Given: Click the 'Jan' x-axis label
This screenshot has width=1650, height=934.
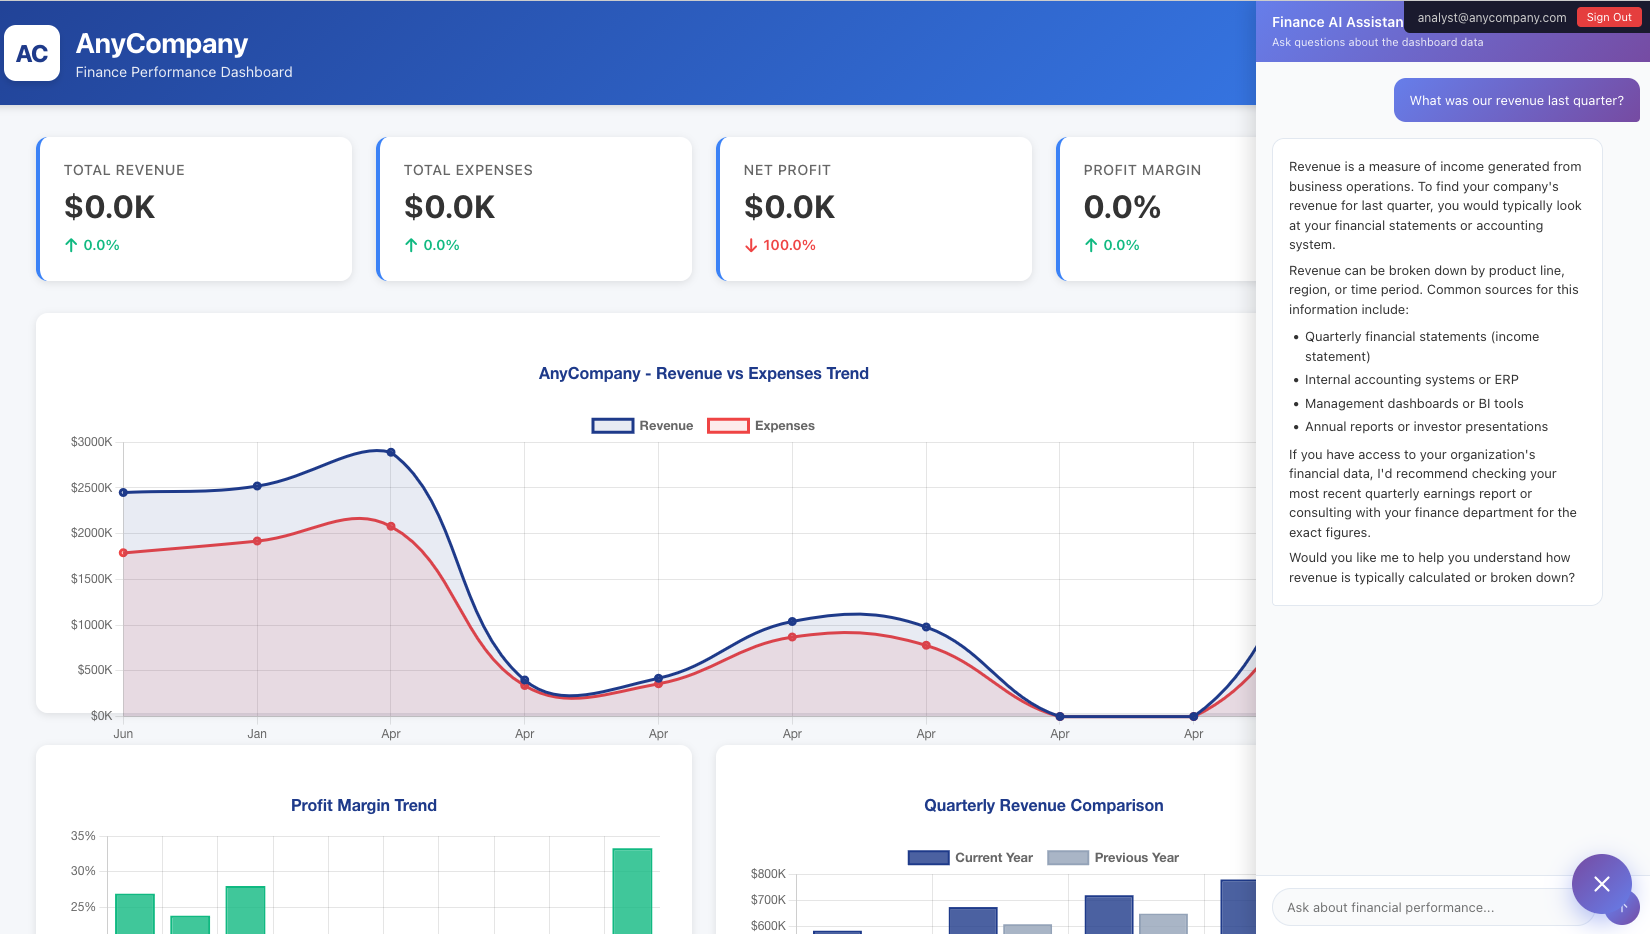Looking at the screenshot, I should click(257, 734).
